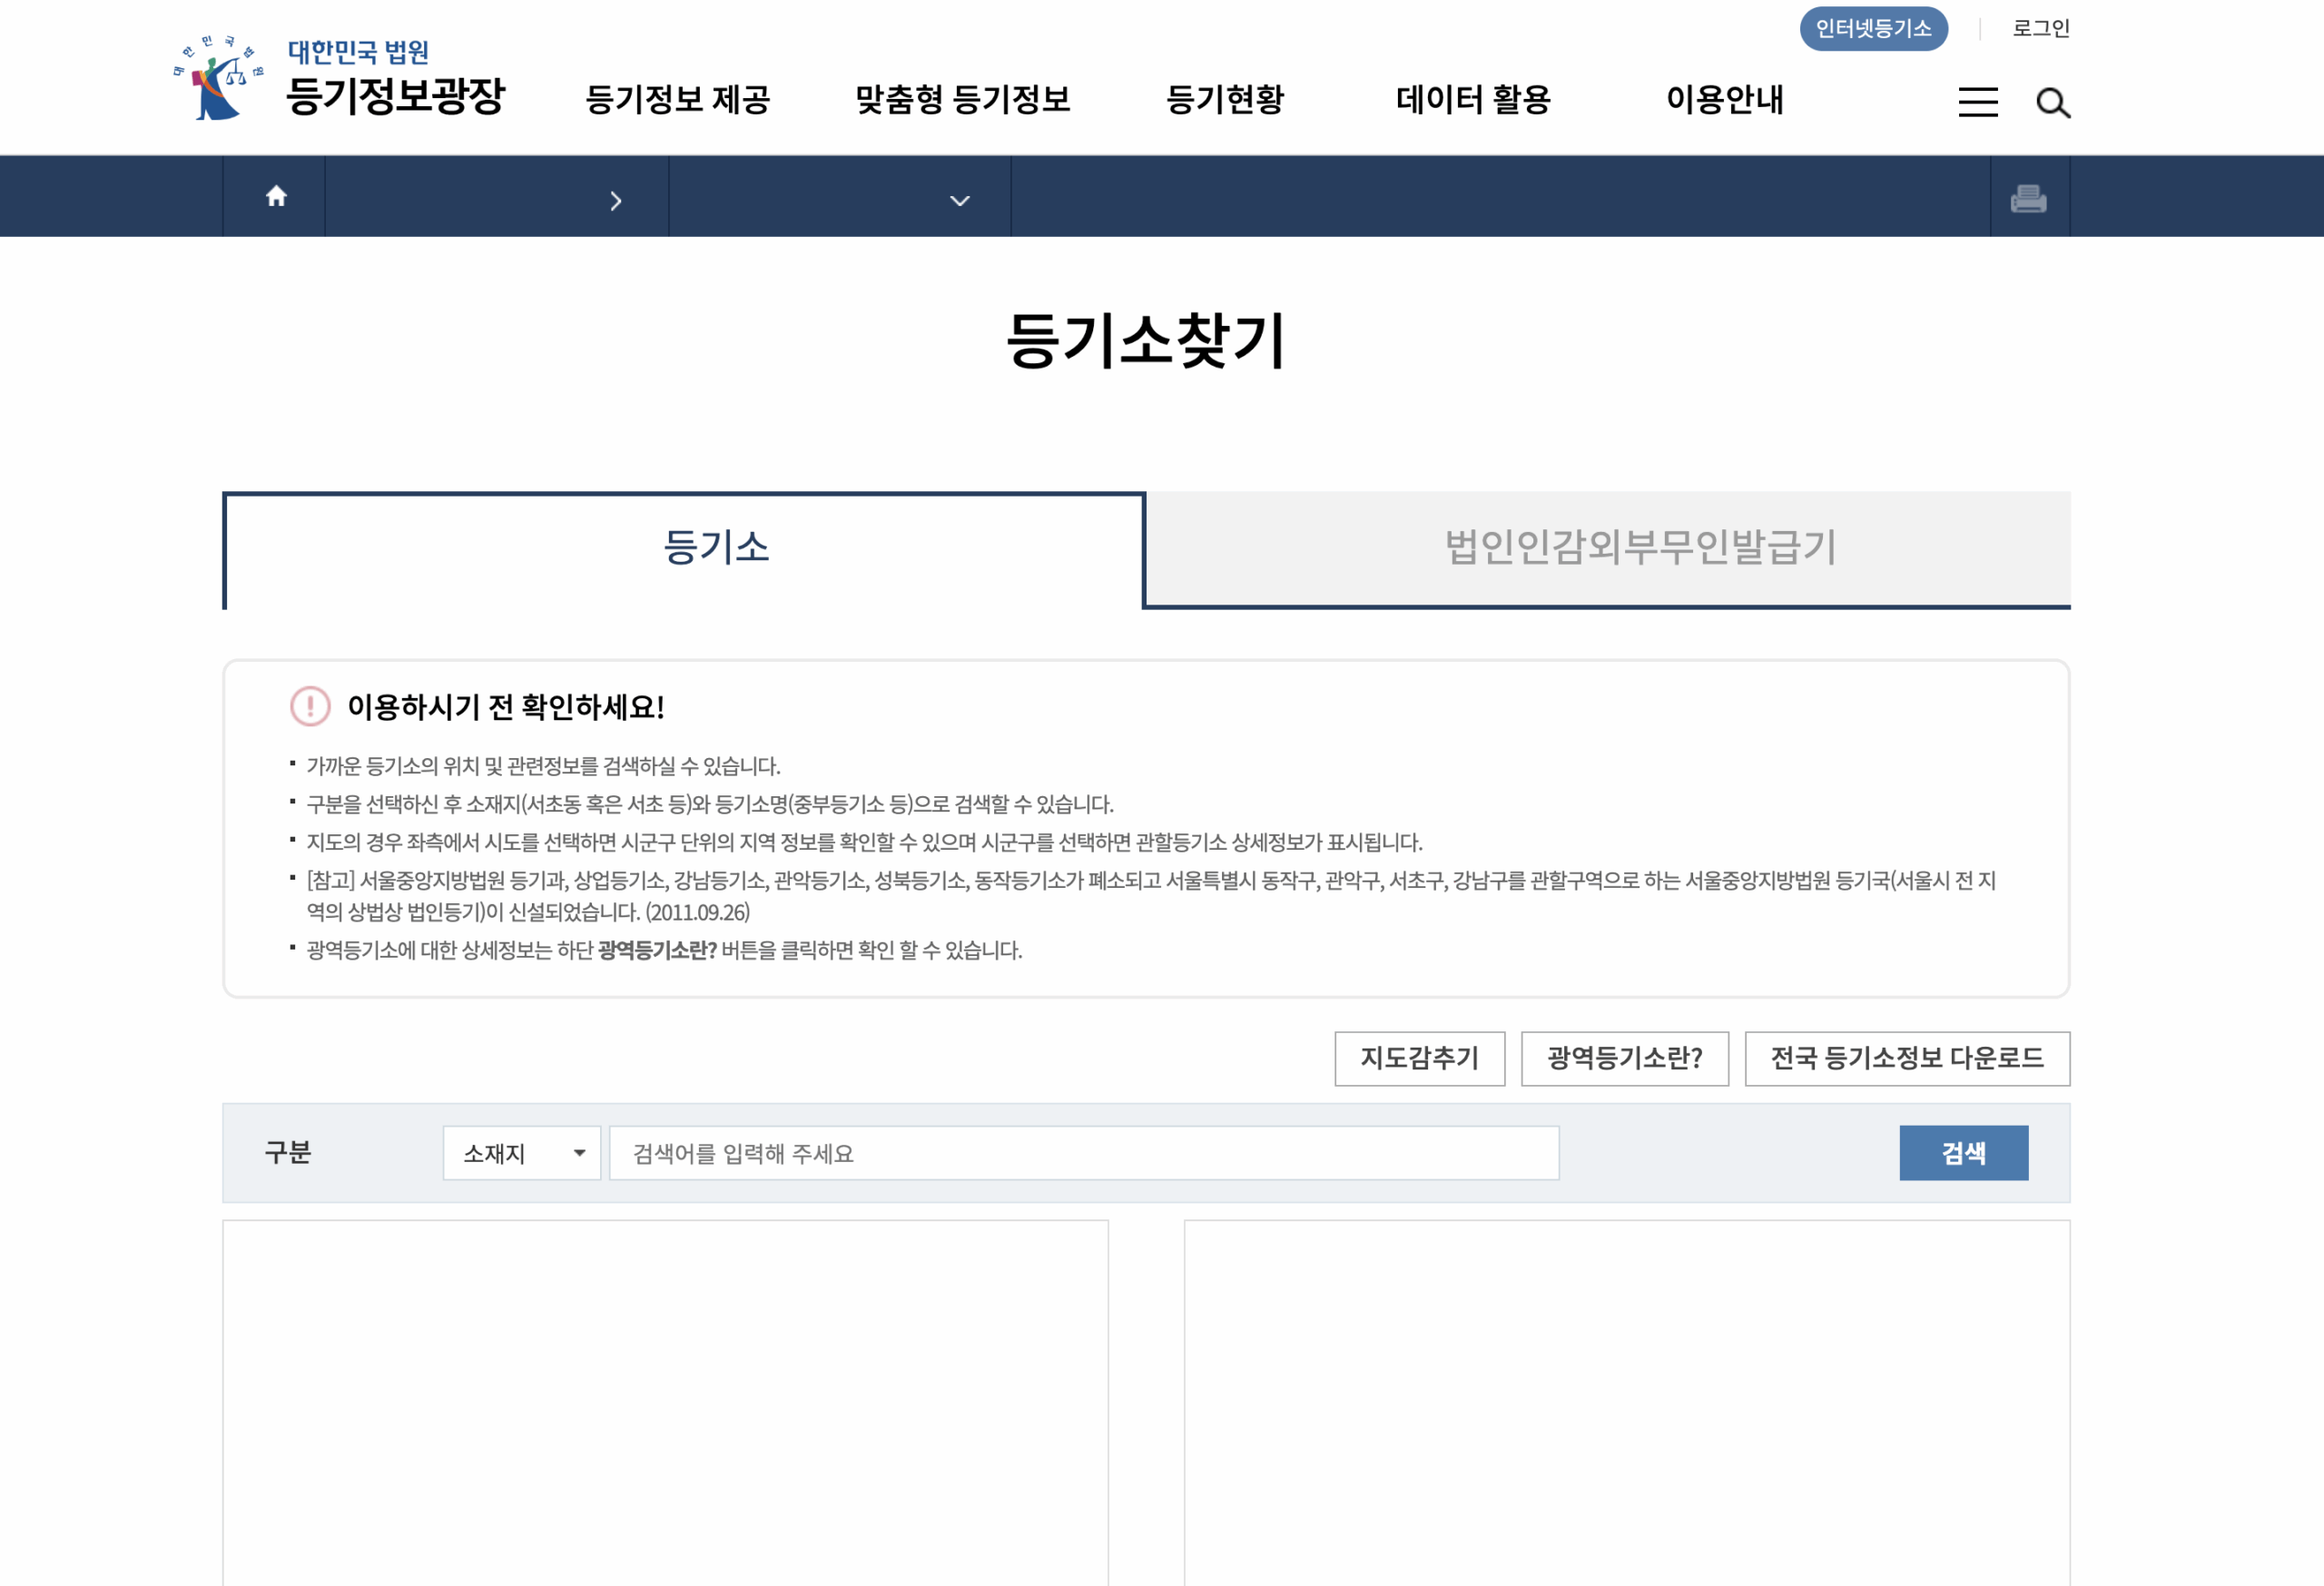Image resolution: width=2324 pixels, height=1586 pixels.
Task: Click the breadcrumb right-arrow chevron
Action: pos(616,200)
